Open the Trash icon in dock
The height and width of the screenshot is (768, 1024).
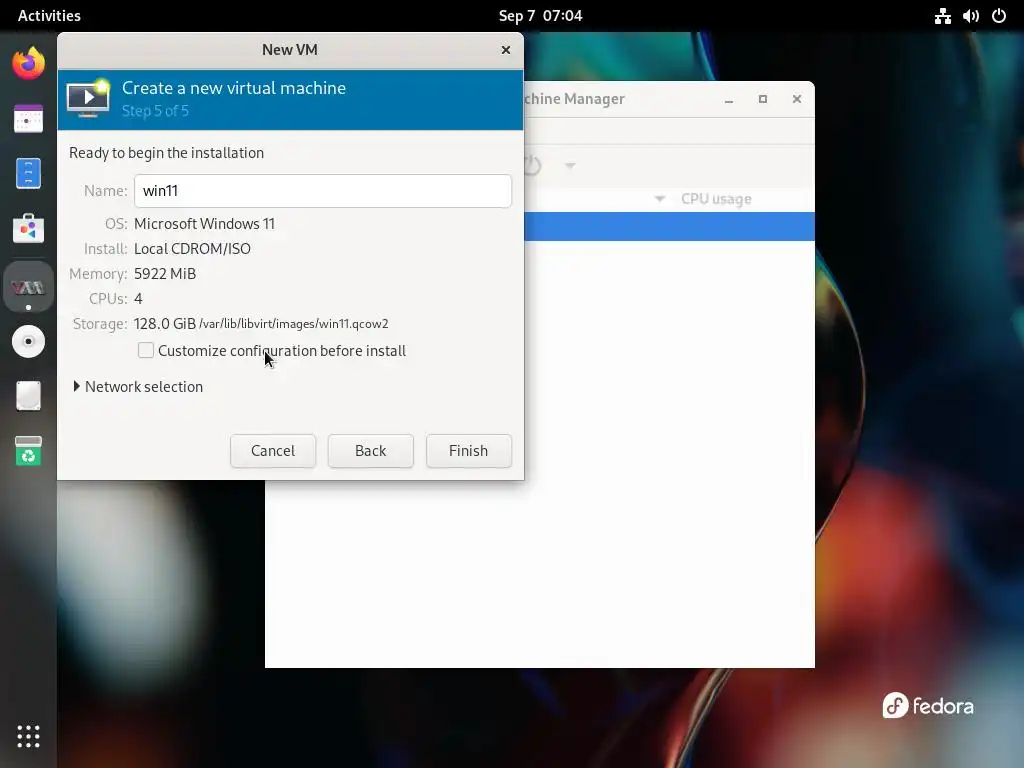tap(28, 451)
